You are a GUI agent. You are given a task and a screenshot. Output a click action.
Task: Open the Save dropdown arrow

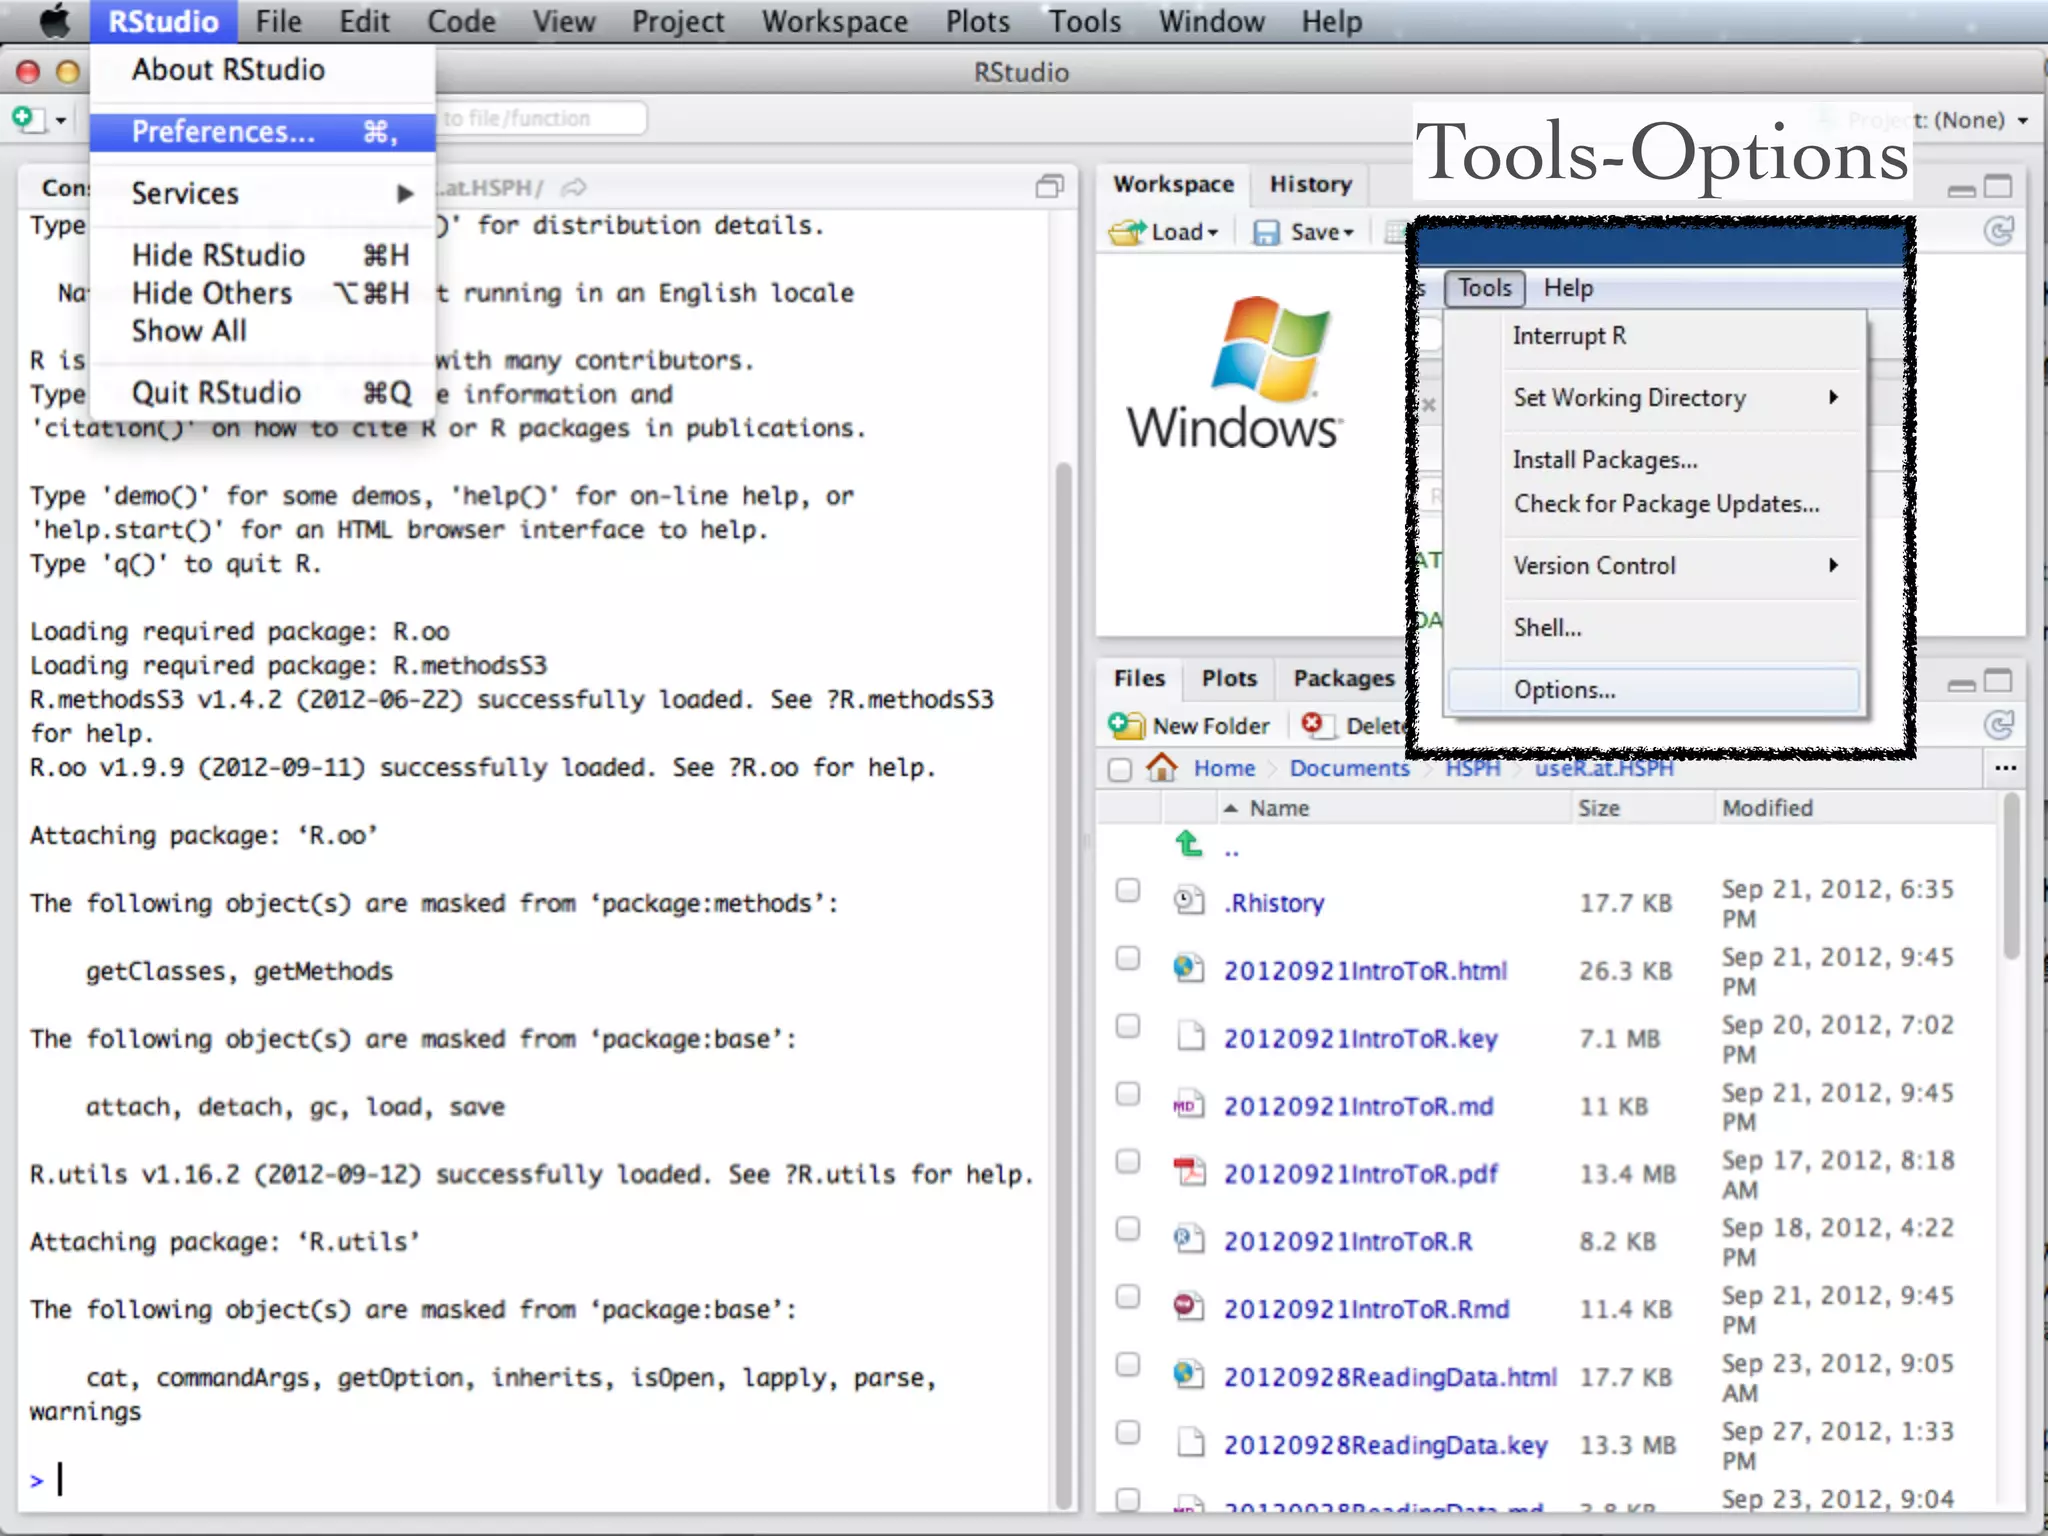coord(1349,233)
